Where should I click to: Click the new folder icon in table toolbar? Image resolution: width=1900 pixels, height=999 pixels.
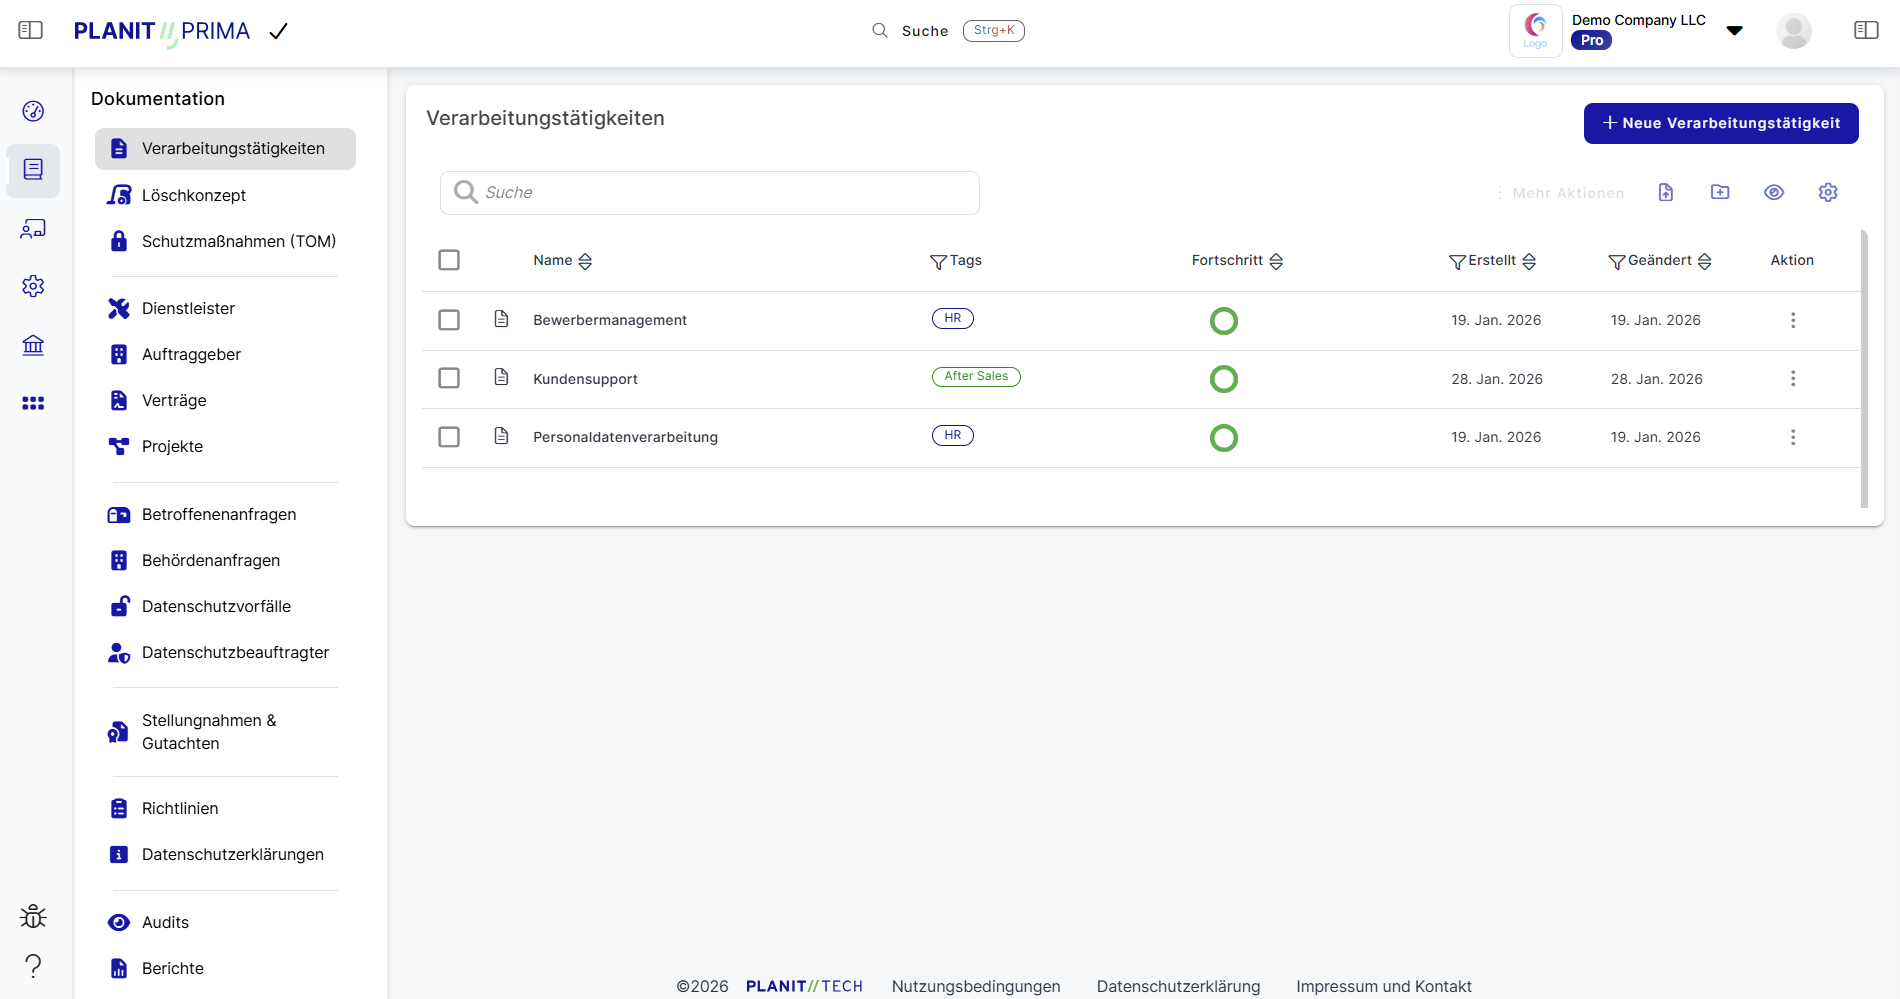click(x=1720, y=192)
